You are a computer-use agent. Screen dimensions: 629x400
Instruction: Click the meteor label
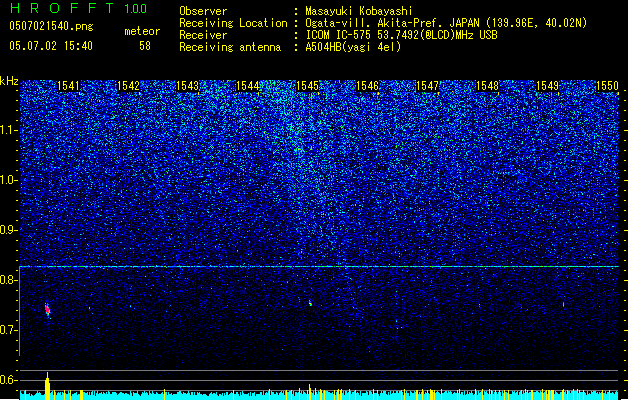tap(142, 31)
